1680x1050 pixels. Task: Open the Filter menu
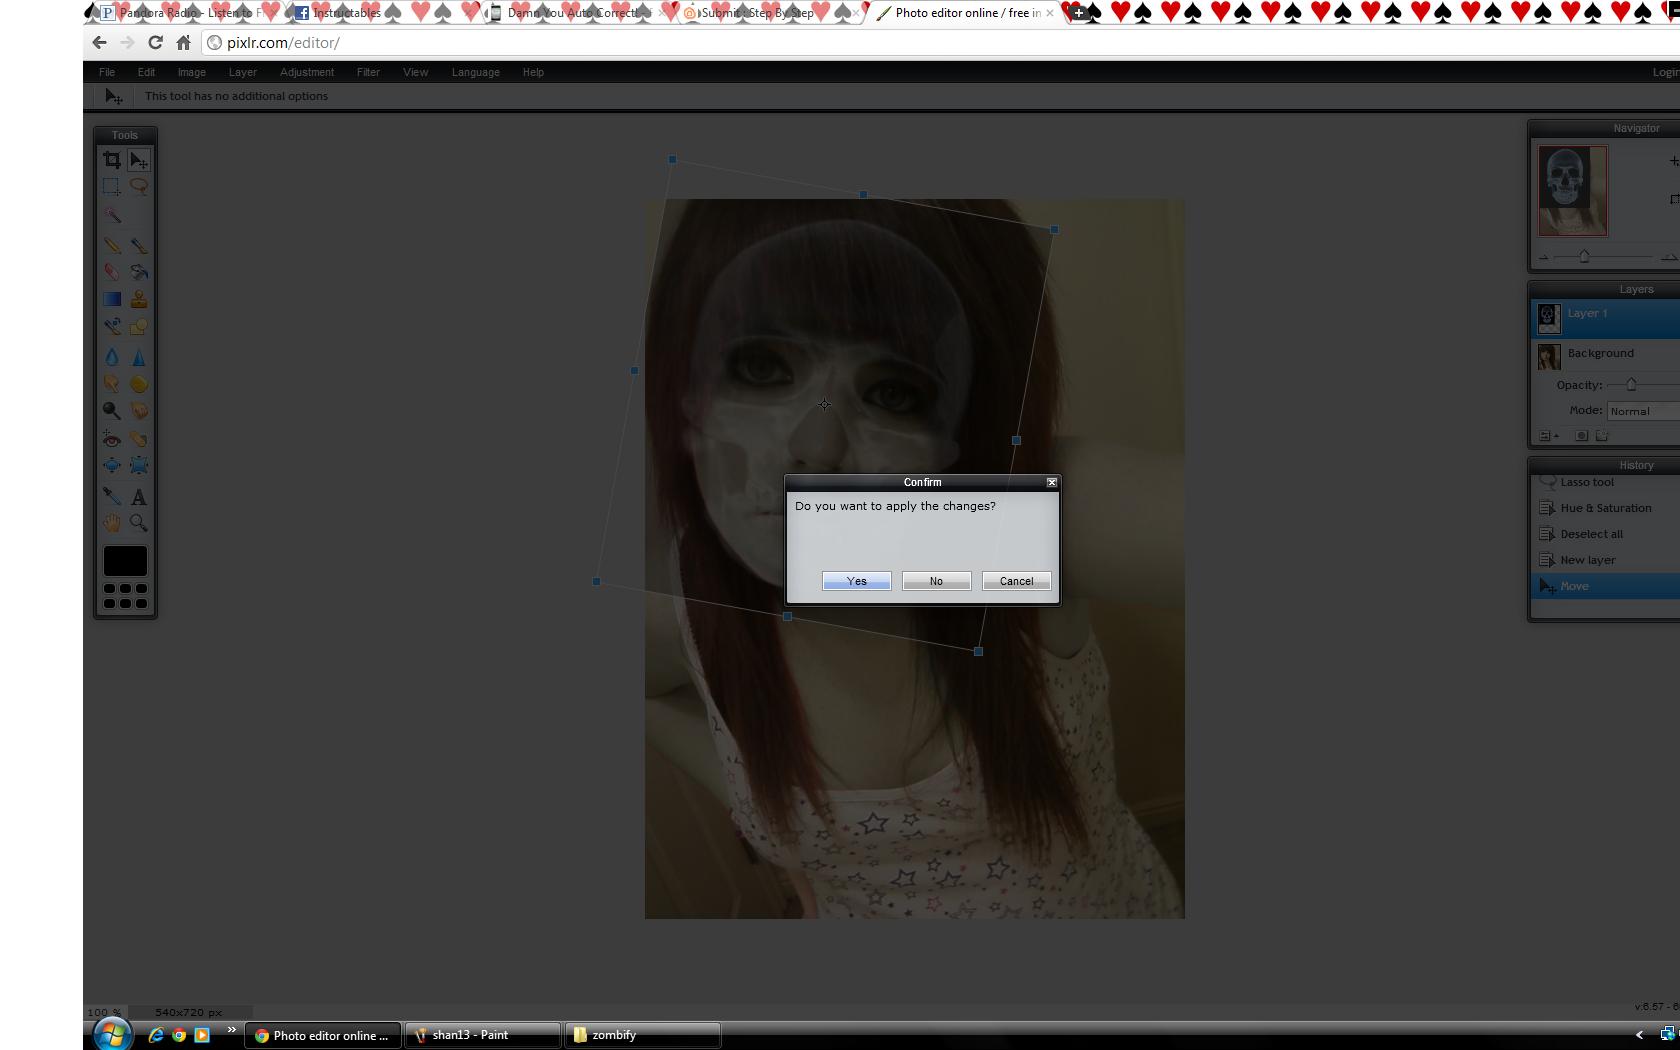pos(368,72)
